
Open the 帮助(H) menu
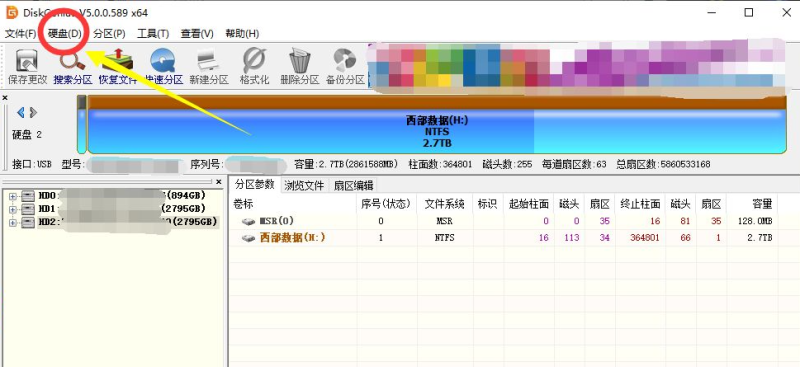pos(242,34)
